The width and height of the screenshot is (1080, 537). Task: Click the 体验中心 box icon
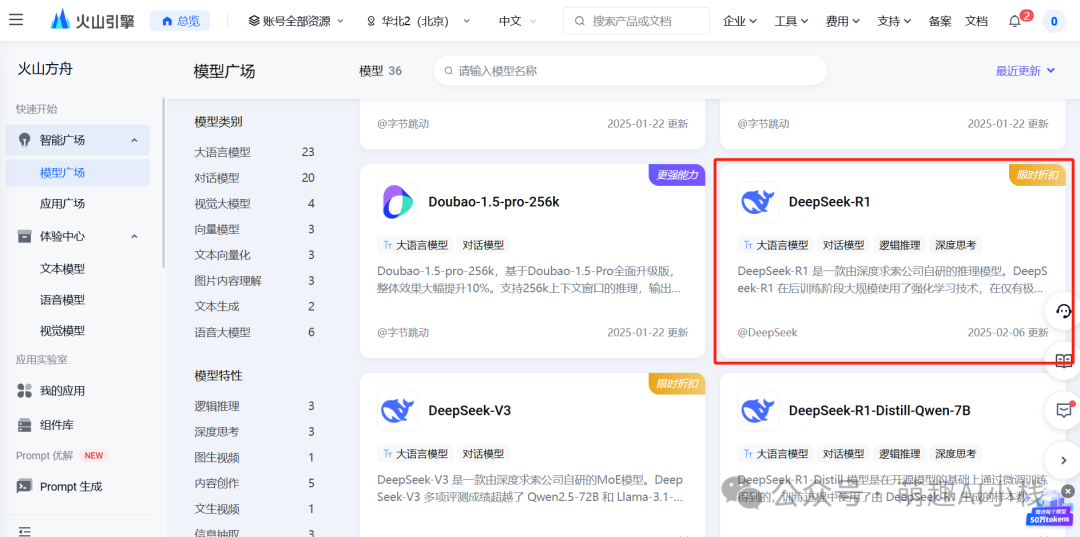click(25, 236)
